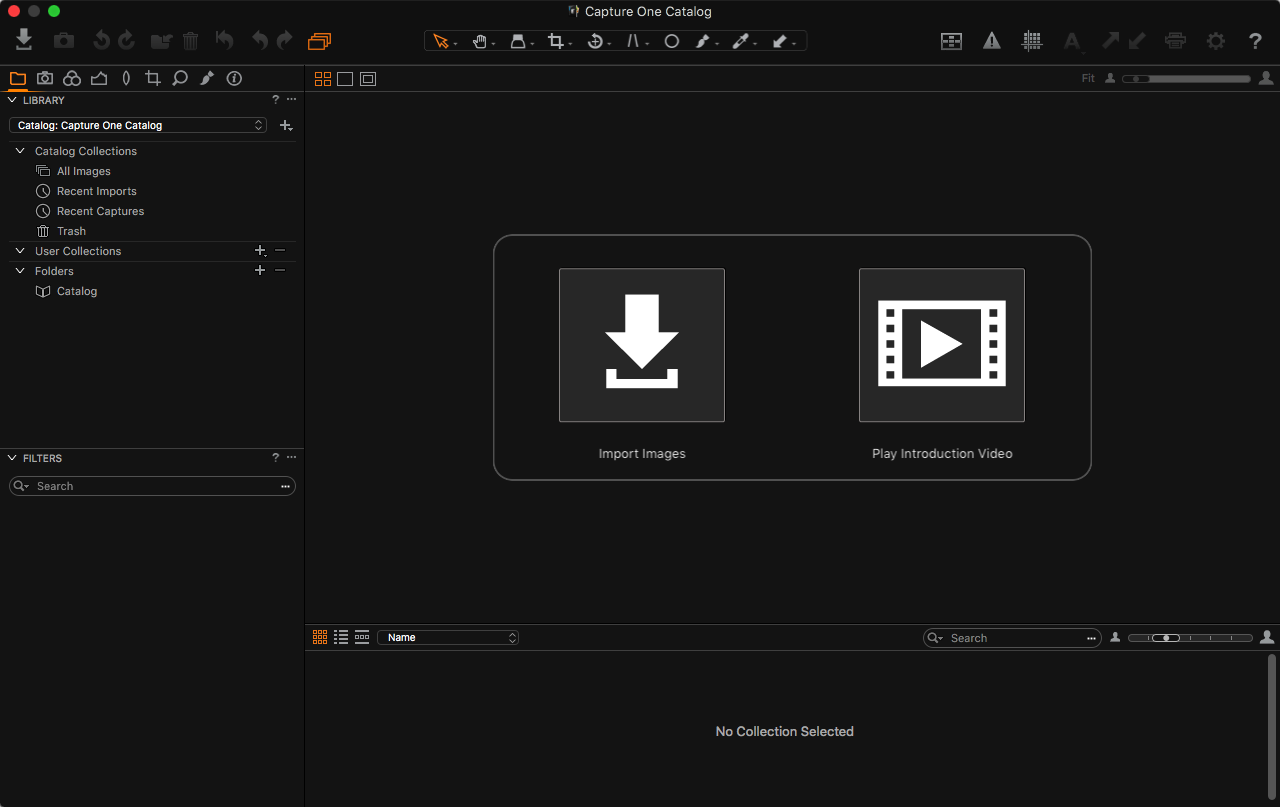Click the Reset adjustments icon in the toolbar
The width and height of the screenshot is (1280, 807).
coord(225,41)
